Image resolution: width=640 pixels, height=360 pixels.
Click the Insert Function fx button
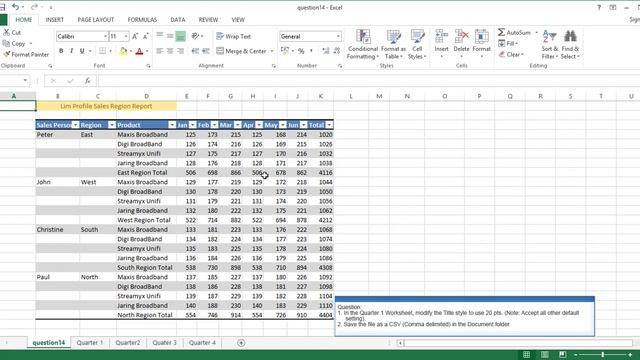87,81
